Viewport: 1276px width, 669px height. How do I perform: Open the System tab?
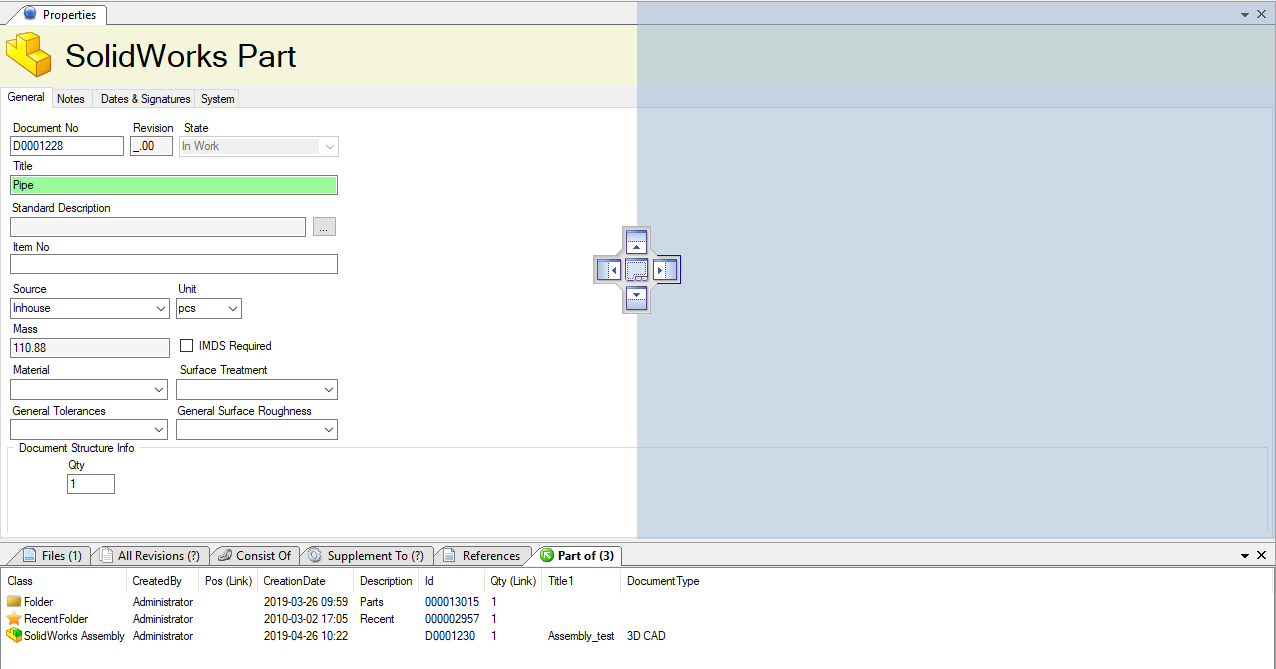coord(217,99)
